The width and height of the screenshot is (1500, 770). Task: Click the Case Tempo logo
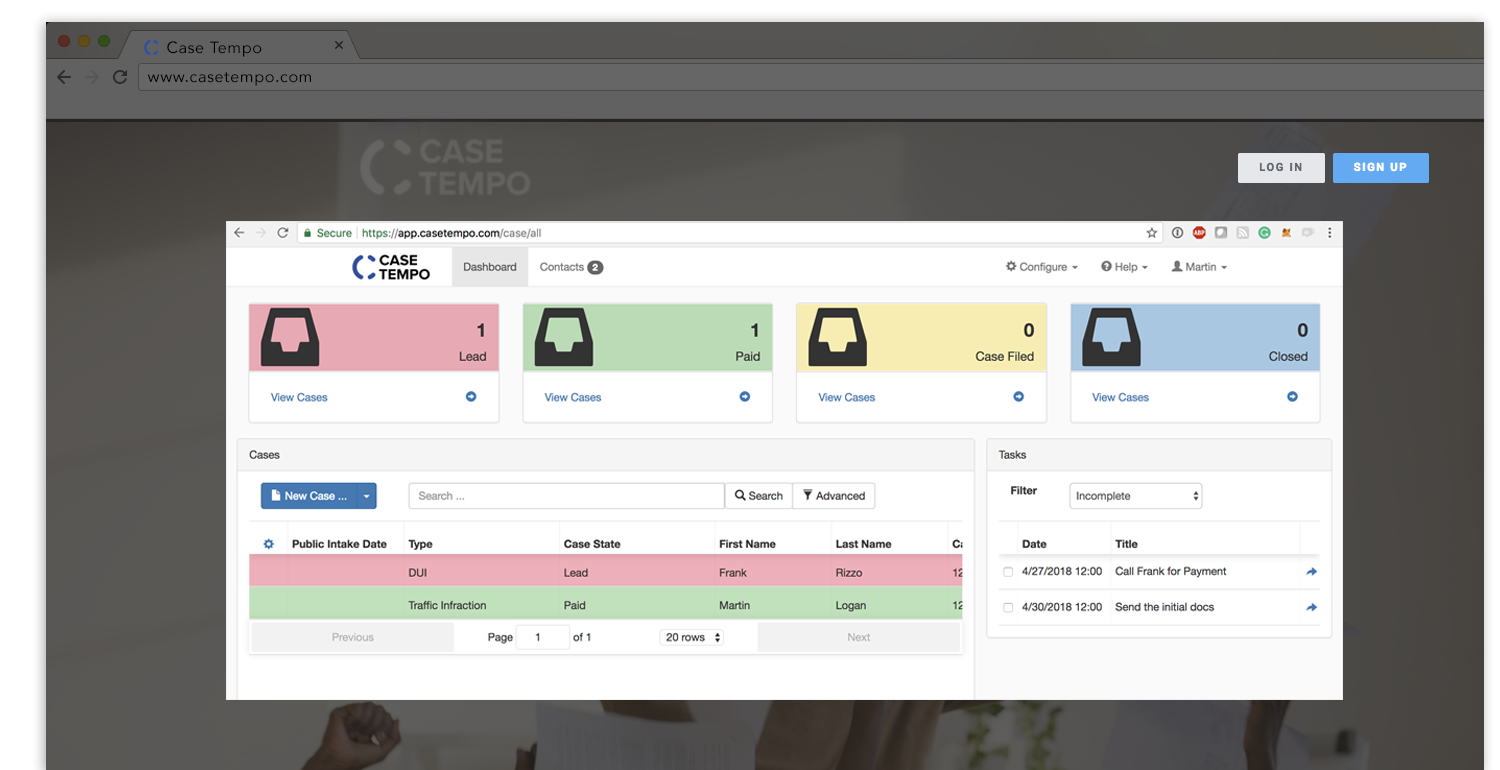point(389,266)
